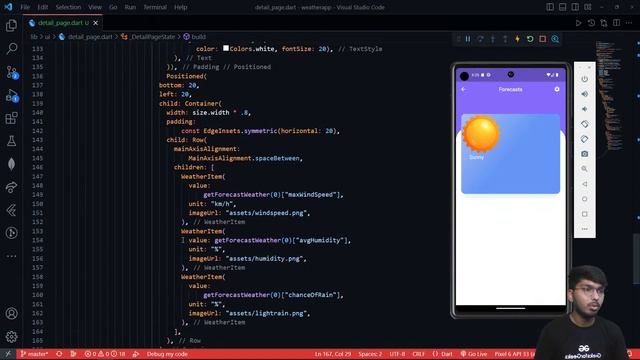Screen dimensions: 640x360
Task: Open settings gear in Forecasts app bar
Action: pyautogui.click(x=557, y=89)
